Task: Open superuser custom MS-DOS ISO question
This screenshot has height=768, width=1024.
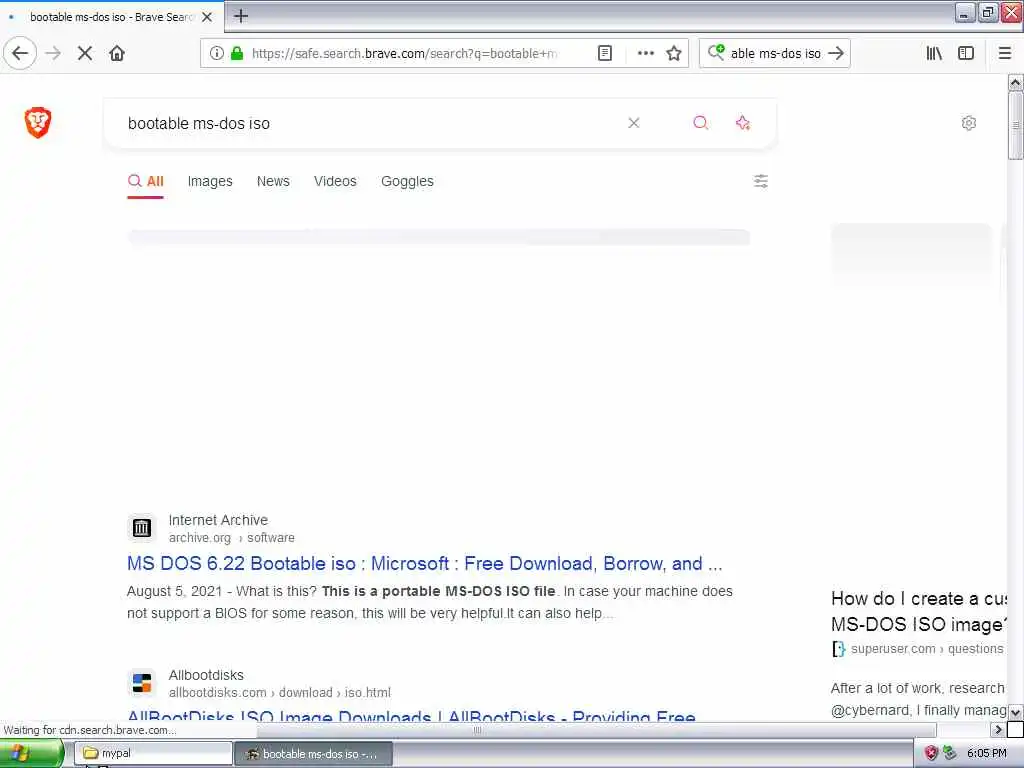Action: (918, 612)
